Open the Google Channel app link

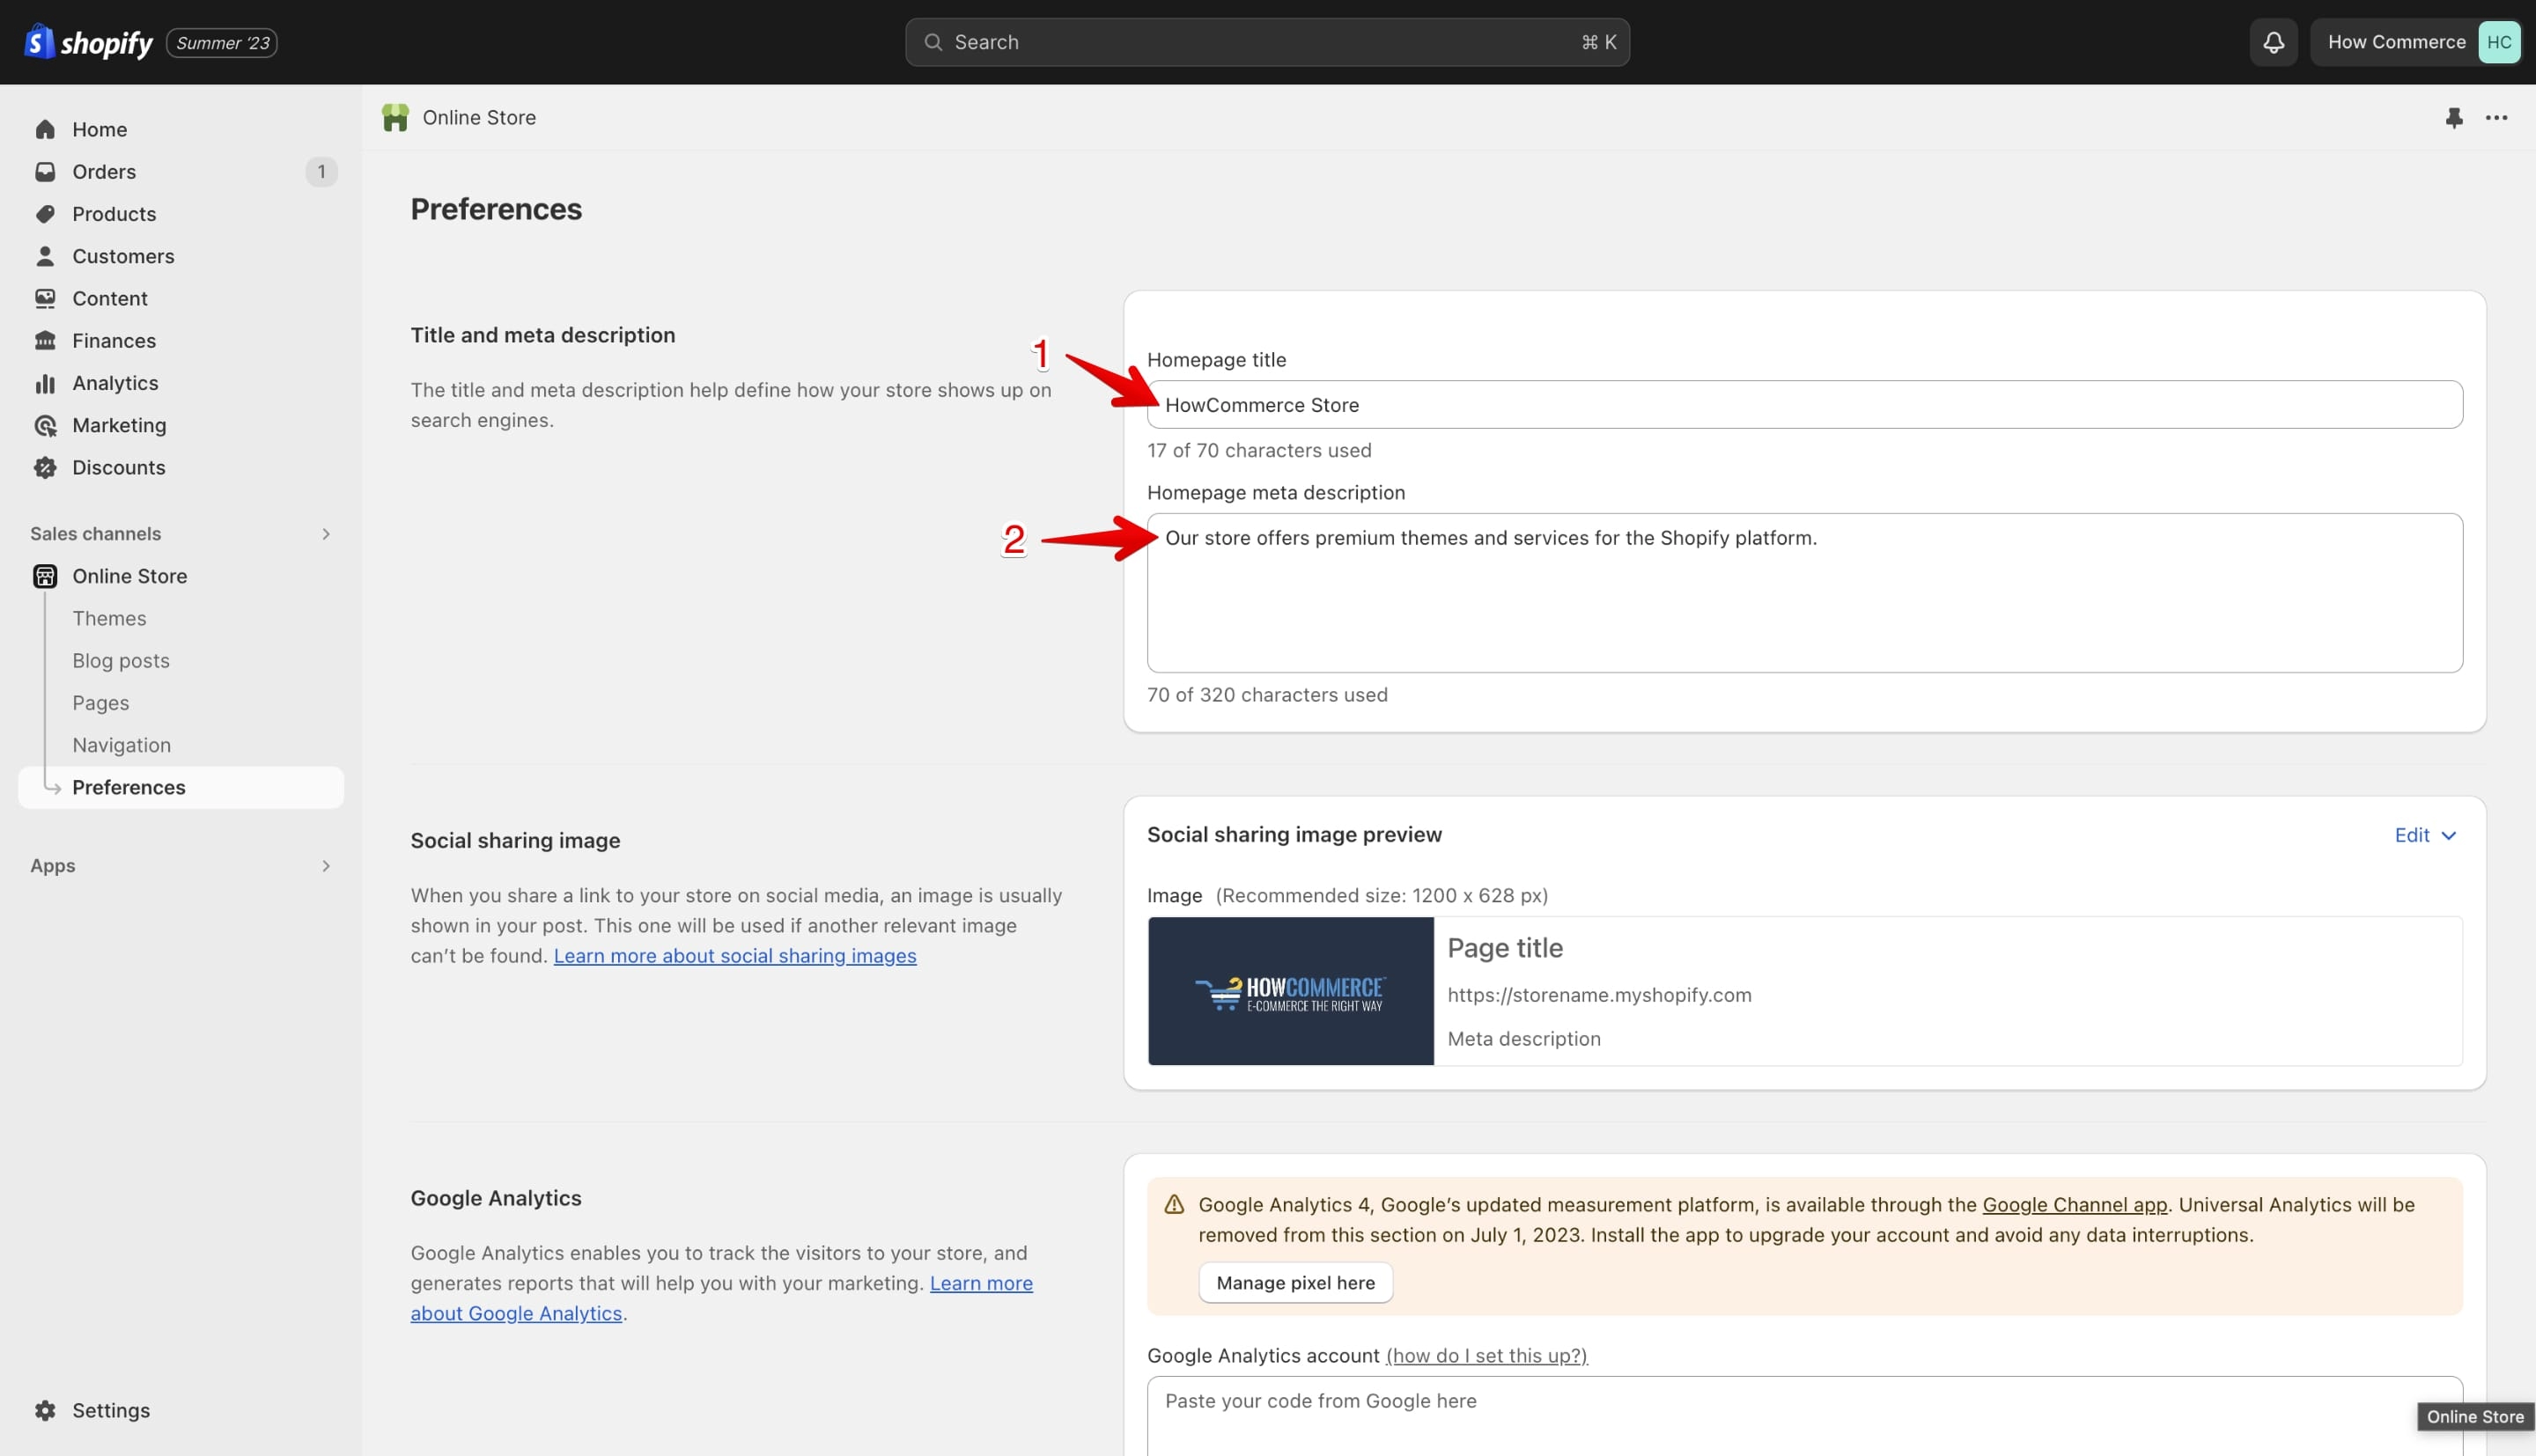point(2074,1204)
